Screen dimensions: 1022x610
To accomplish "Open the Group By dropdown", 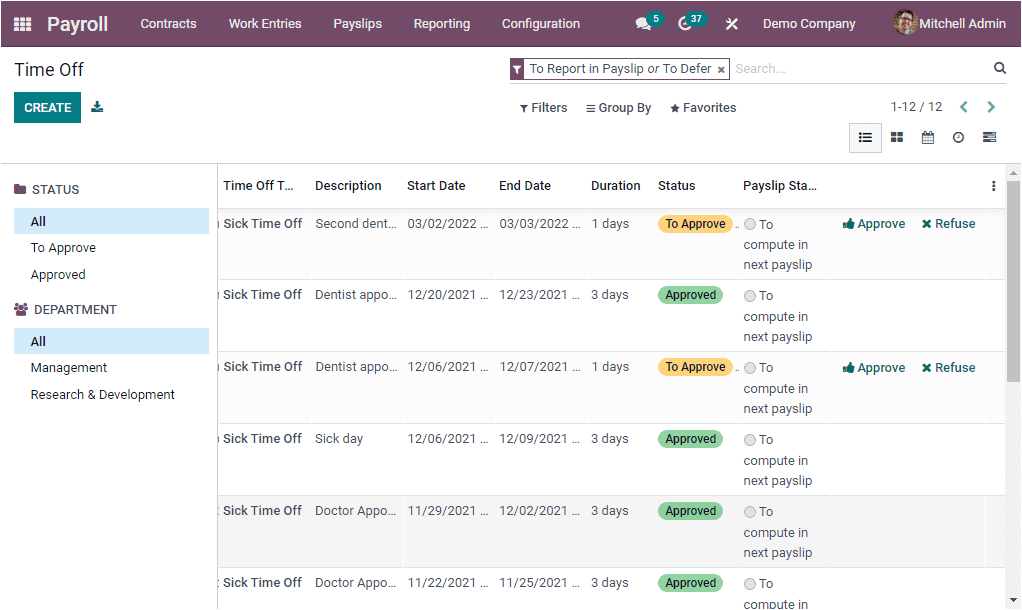I will [x=618, y=107].
